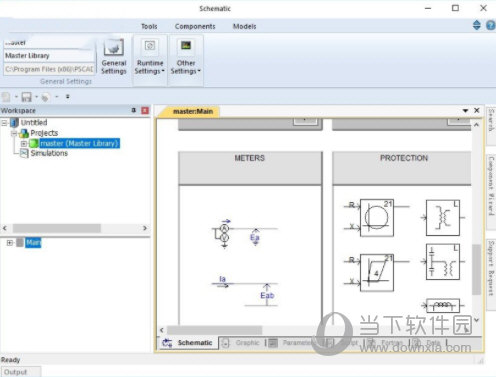Select the current transformer protection component

tap(443, 218)
